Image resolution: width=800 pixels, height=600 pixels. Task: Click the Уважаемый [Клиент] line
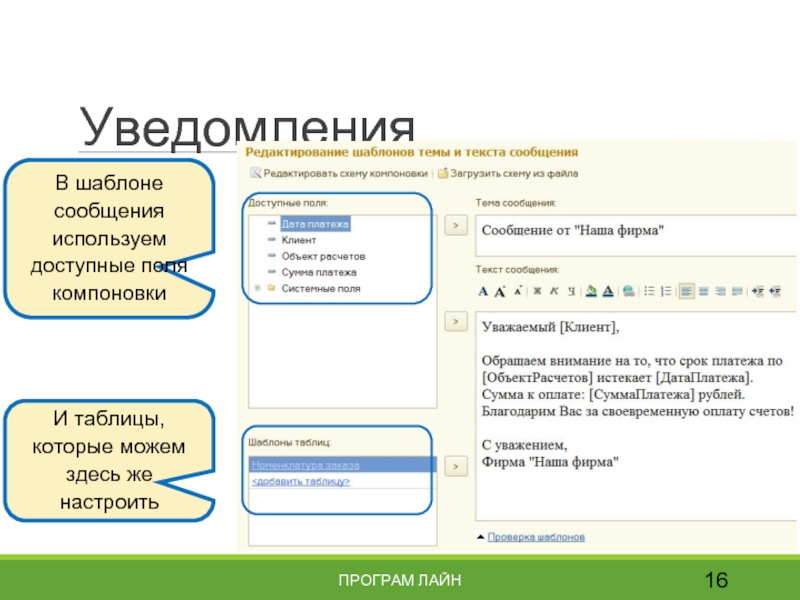(551, 327)
